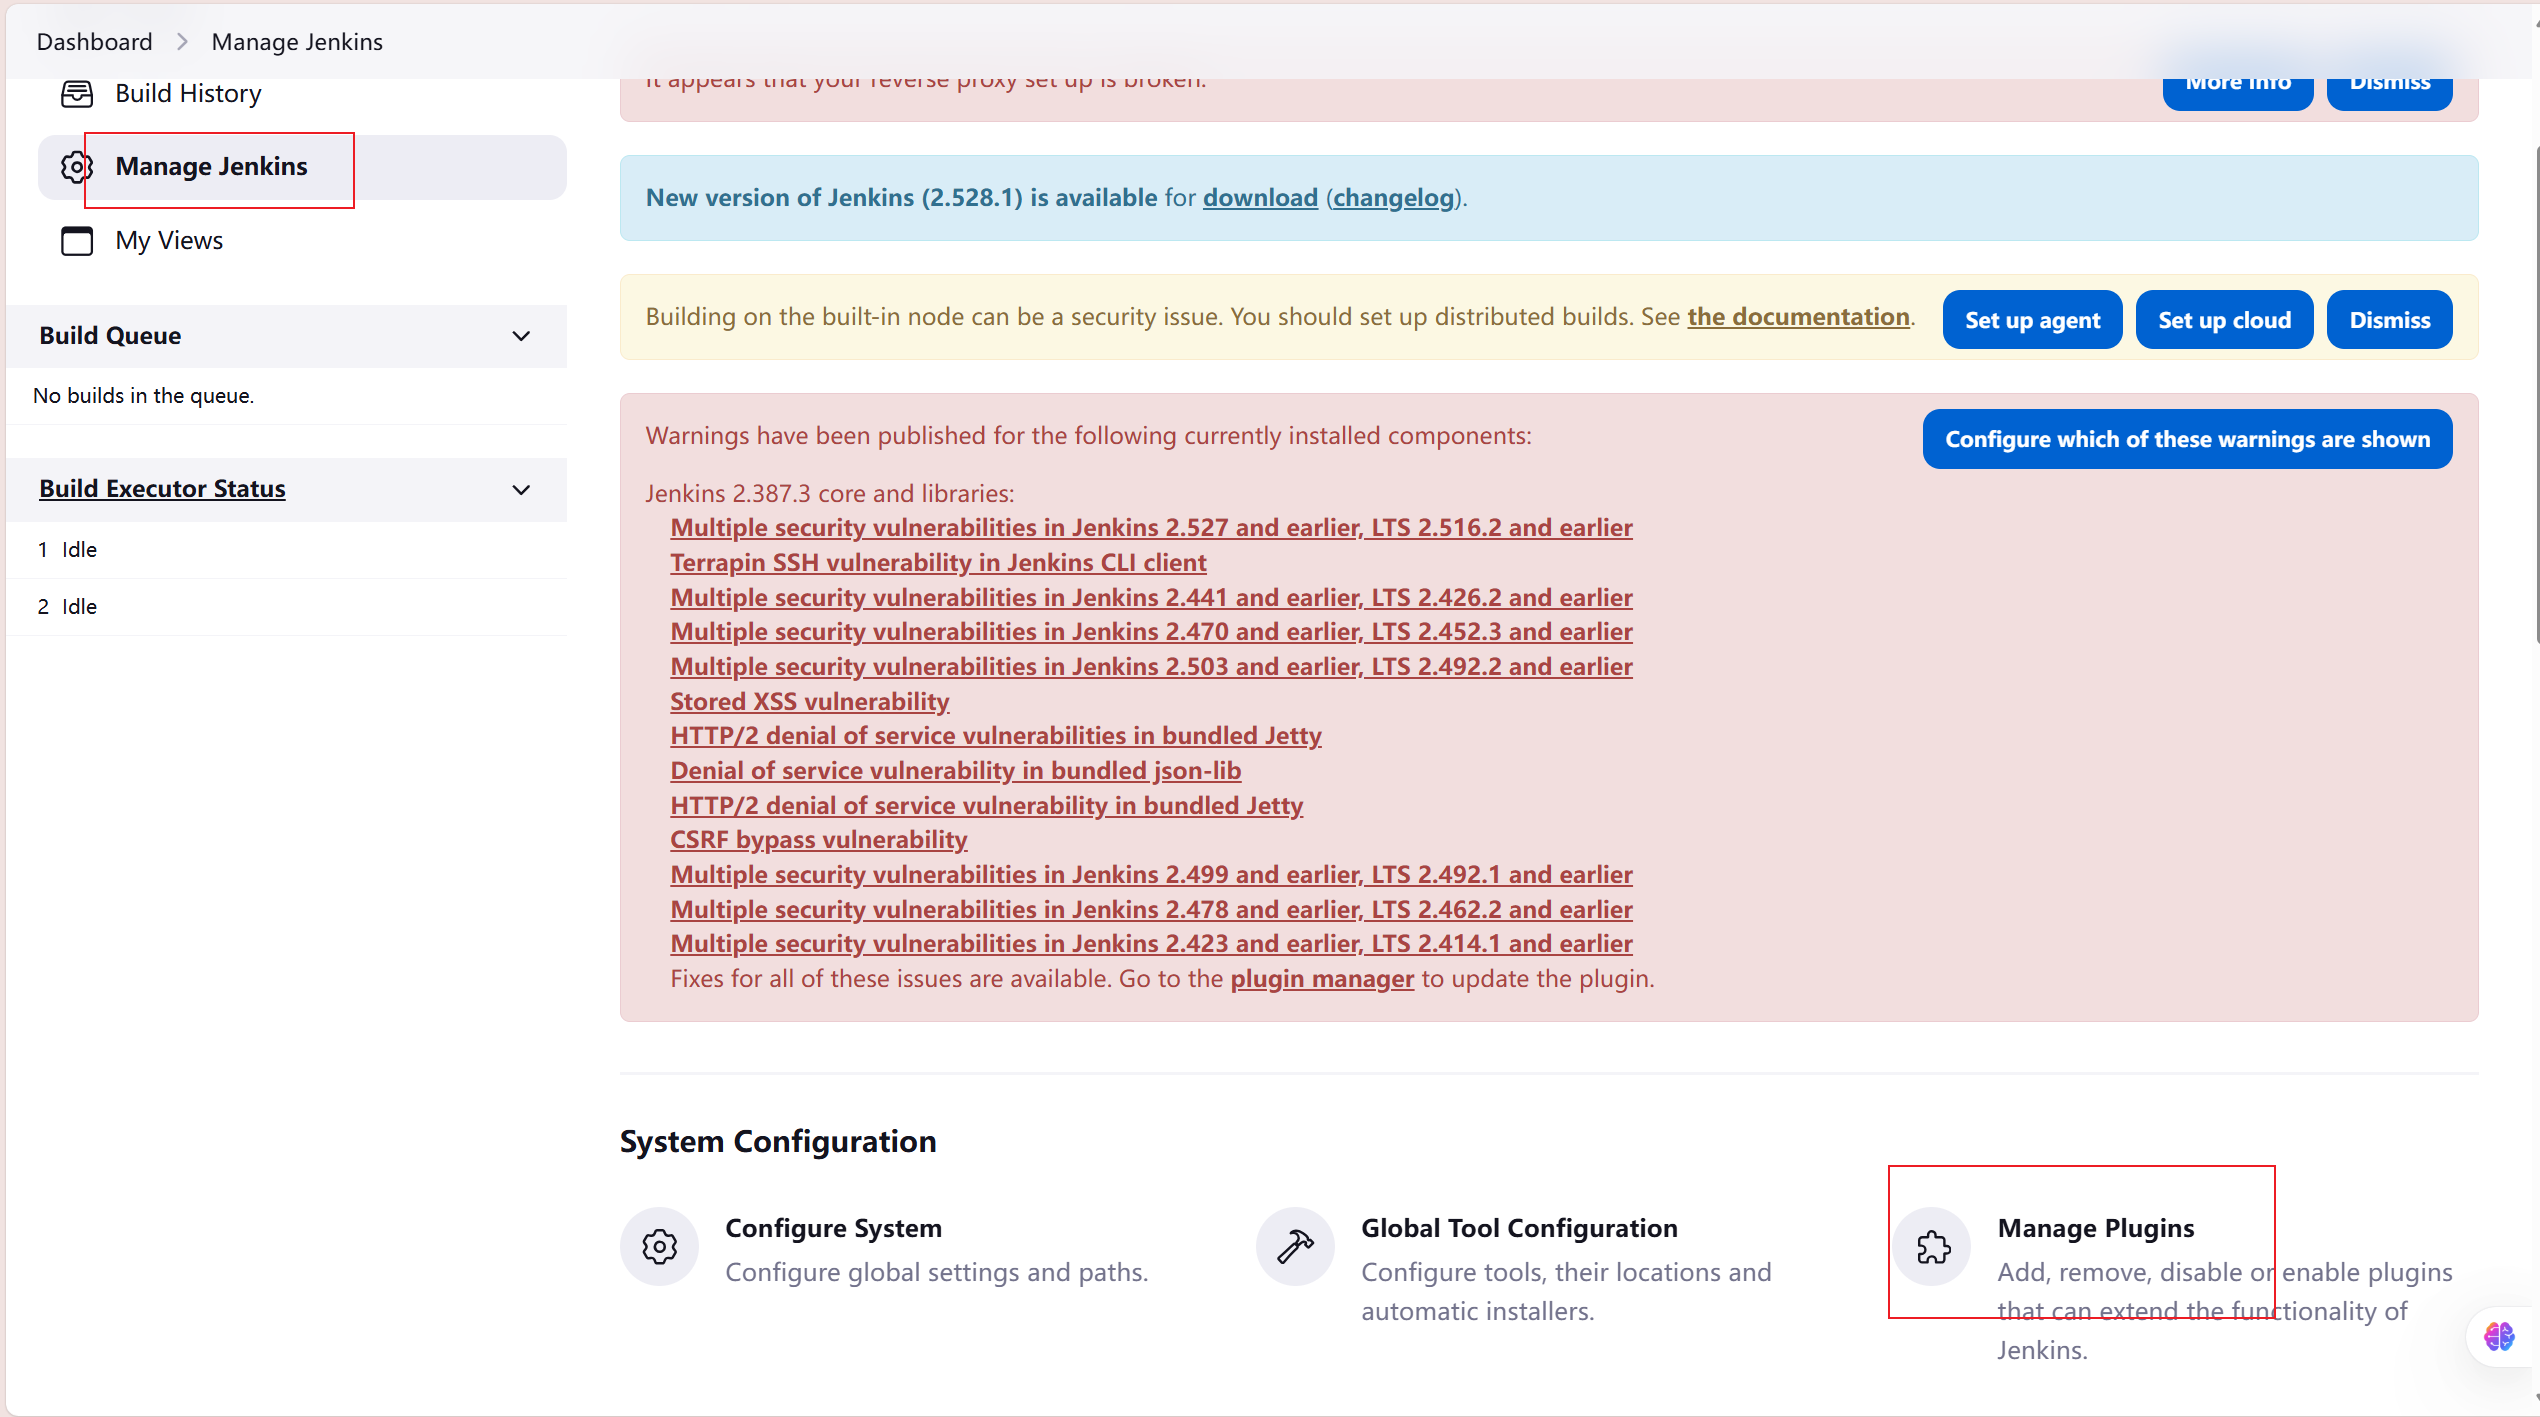Open Terrapin SSH vulnerability link
This screenshot has height=1417, width=2540.
pyautogui.click(x=937, y=563)
